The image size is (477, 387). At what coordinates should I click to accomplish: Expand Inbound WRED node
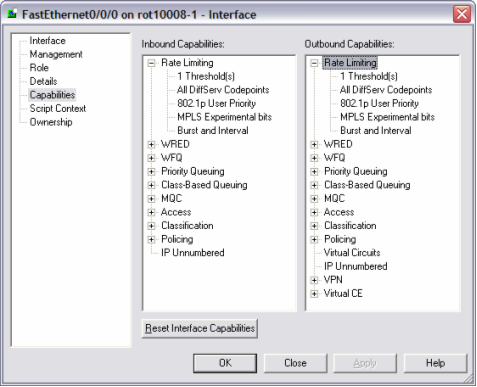tap(151, 144)
